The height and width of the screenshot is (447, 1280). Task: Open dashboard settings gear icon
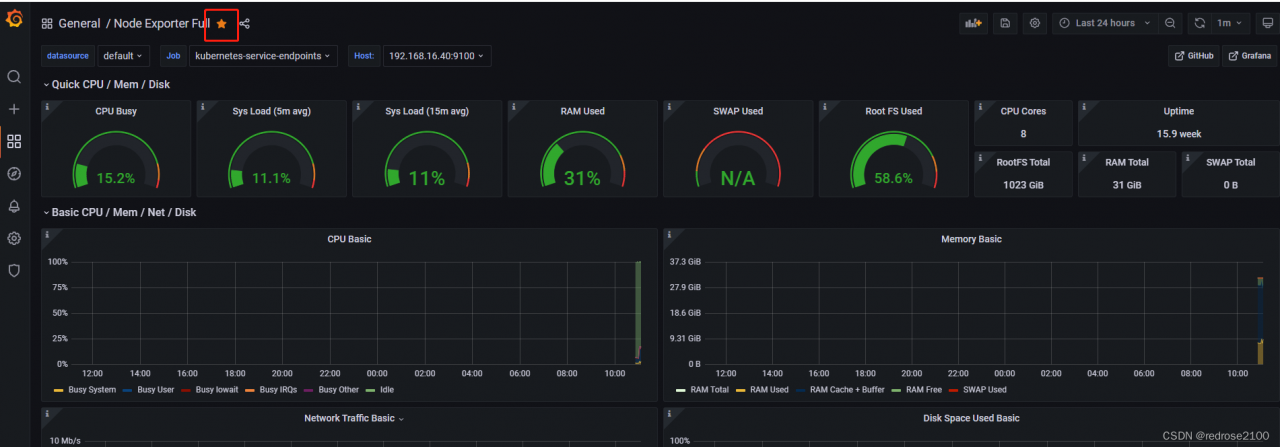click(1035, 23)
